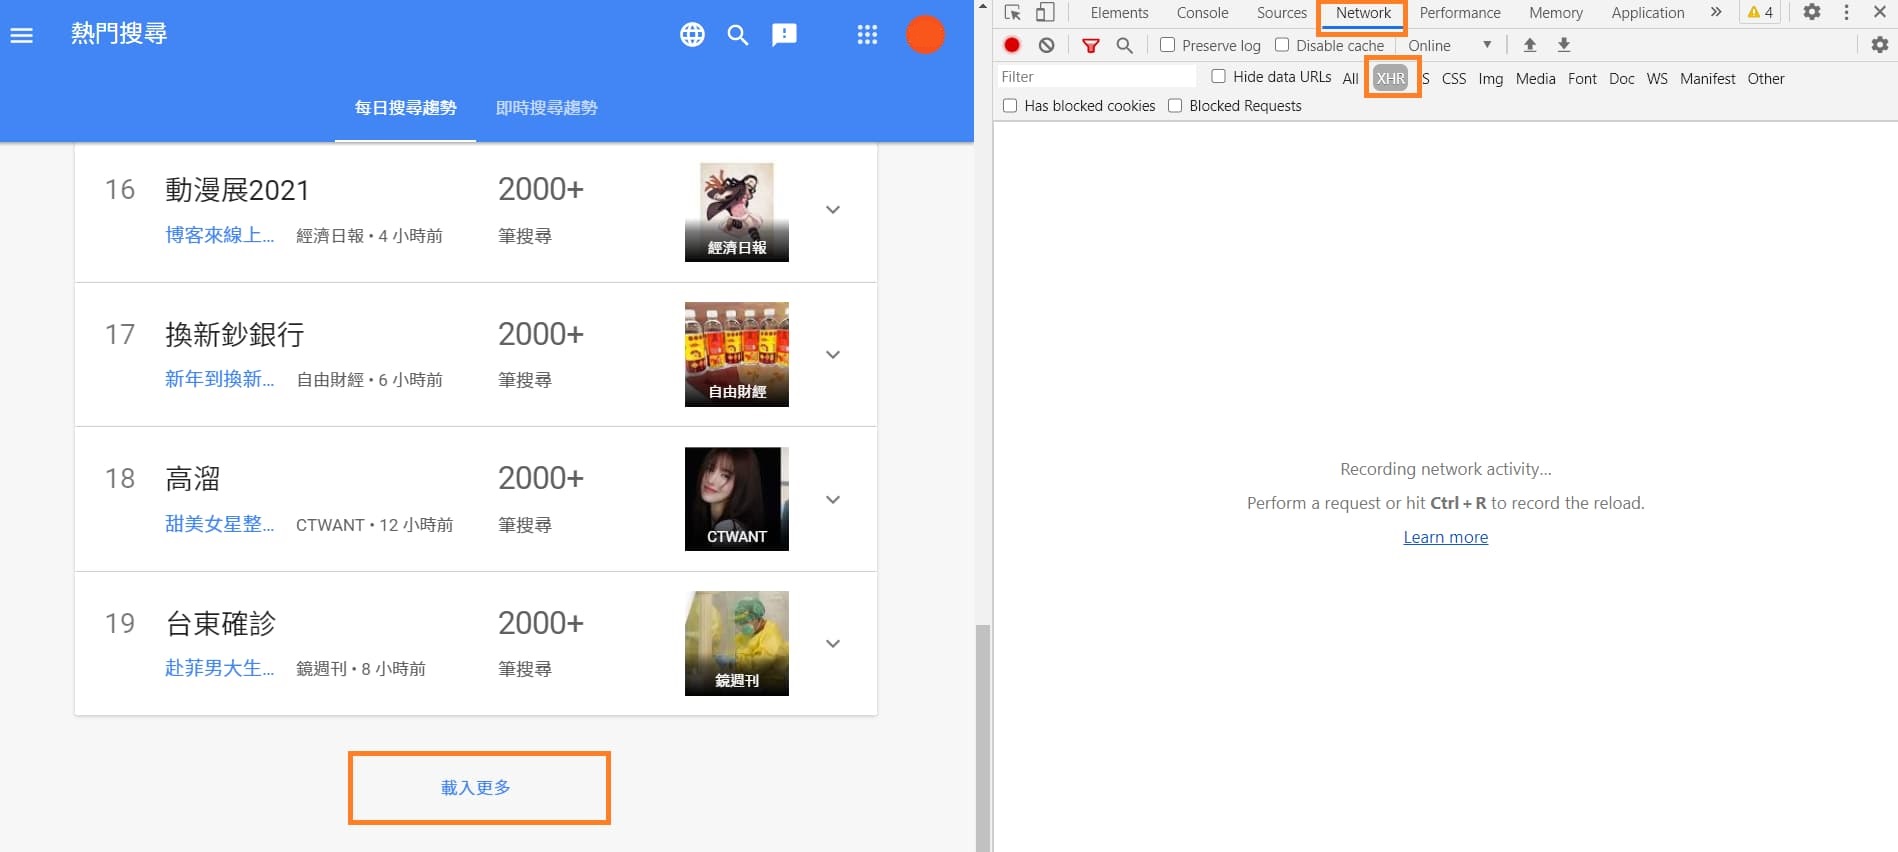Show more DevTools tabs chevron

pyautogui.click(x=1716, y=12)
